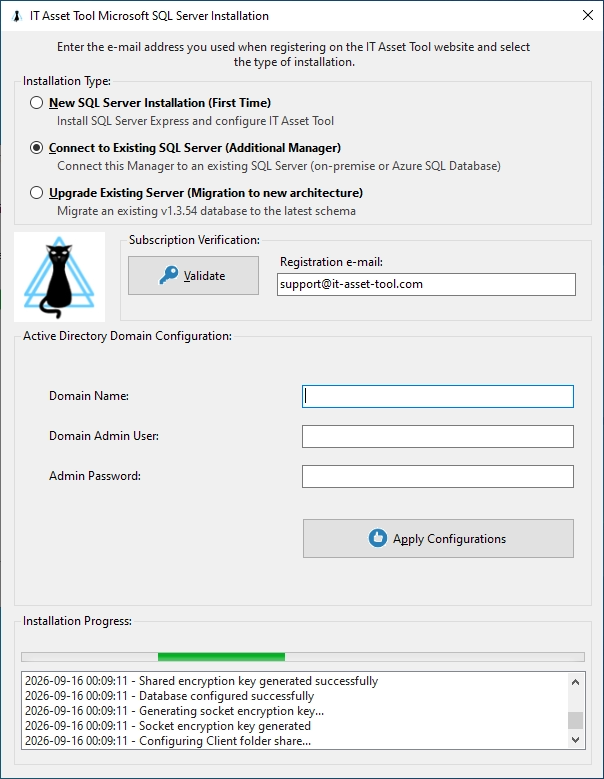Screen dimensions: 604x779
Task: Click the 'Registration e-mail:' label
Action: pyautogui.click(x=331, y=262)
